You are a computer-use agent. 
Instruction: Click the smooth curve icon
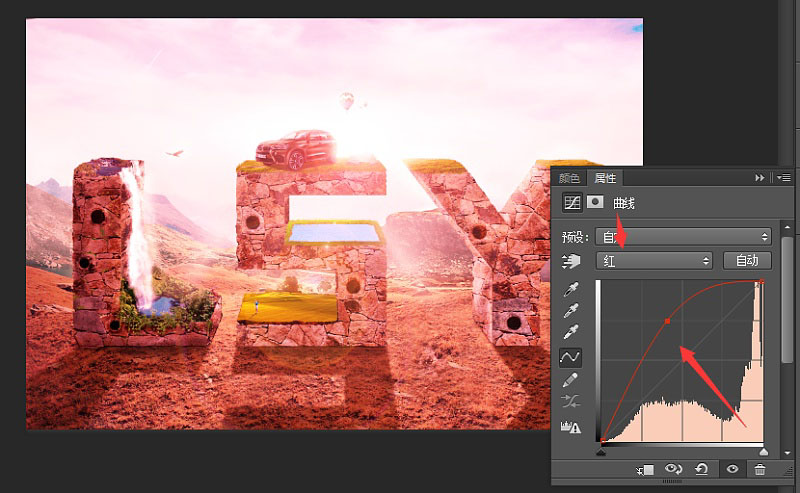(570, 402)
